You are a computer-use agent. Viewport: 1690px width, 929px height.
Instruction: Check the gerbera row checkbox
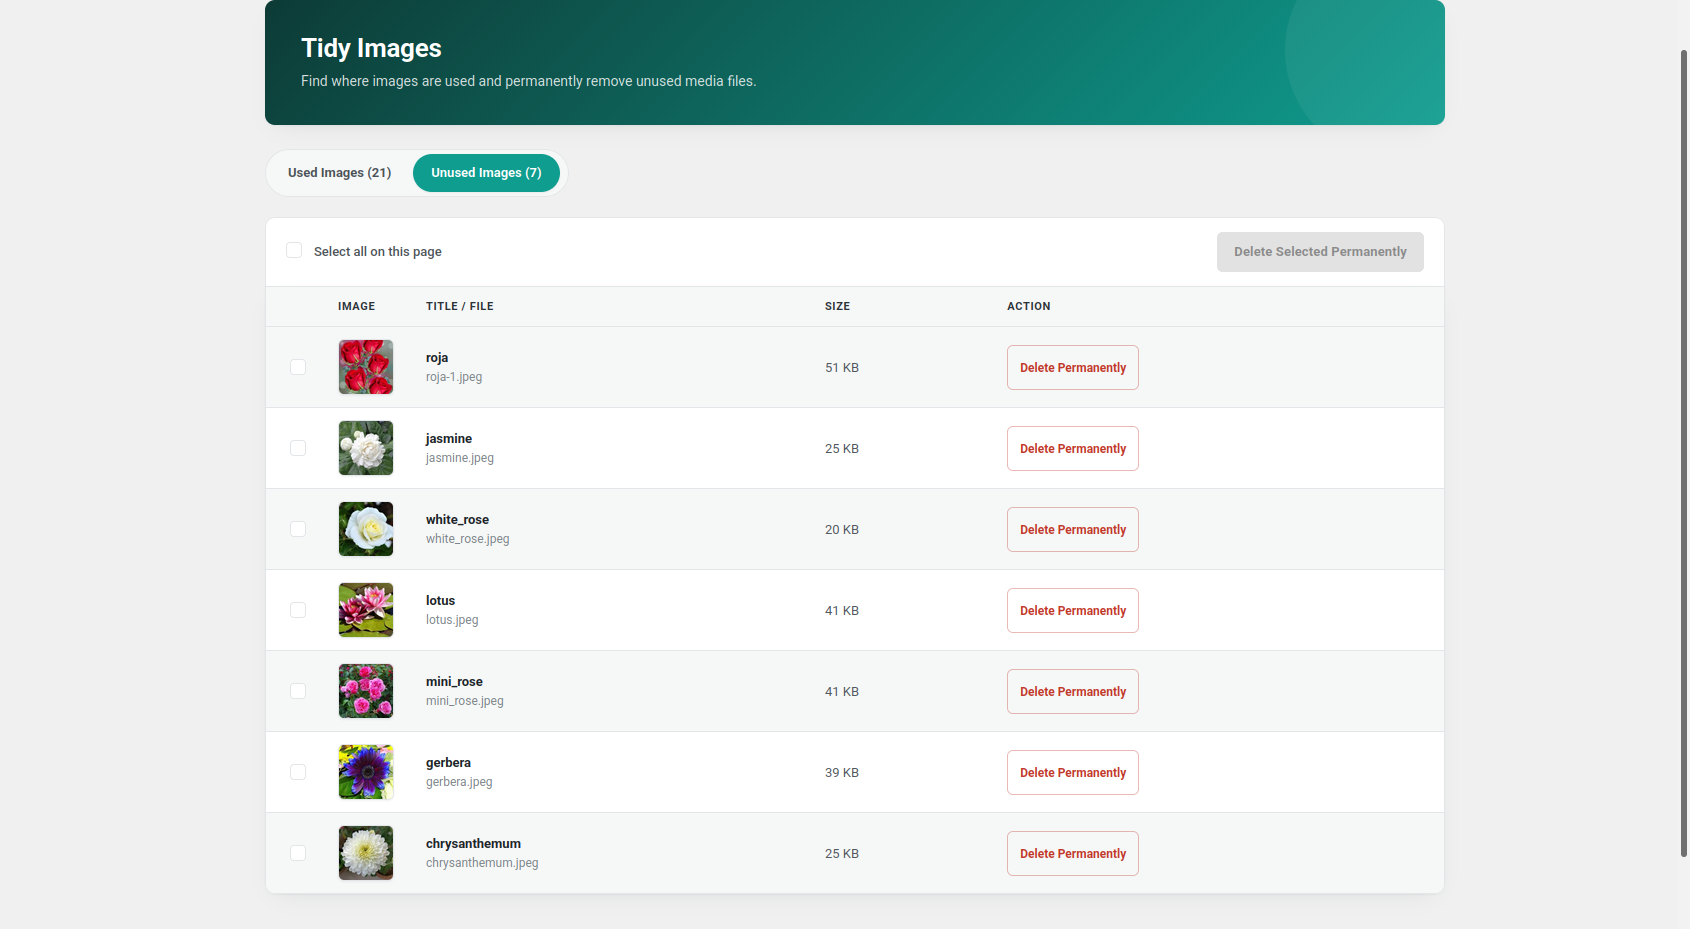click(298, 772)
